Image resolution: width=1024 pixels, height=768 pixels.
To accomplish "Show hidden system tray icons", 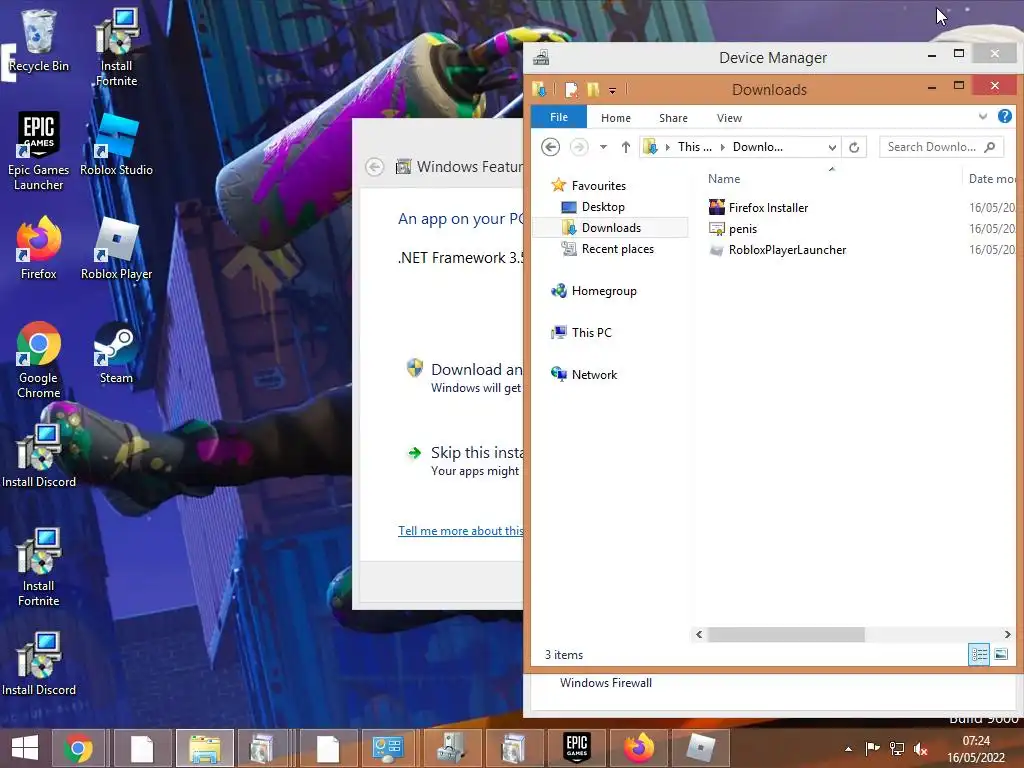I will (848, 749).
